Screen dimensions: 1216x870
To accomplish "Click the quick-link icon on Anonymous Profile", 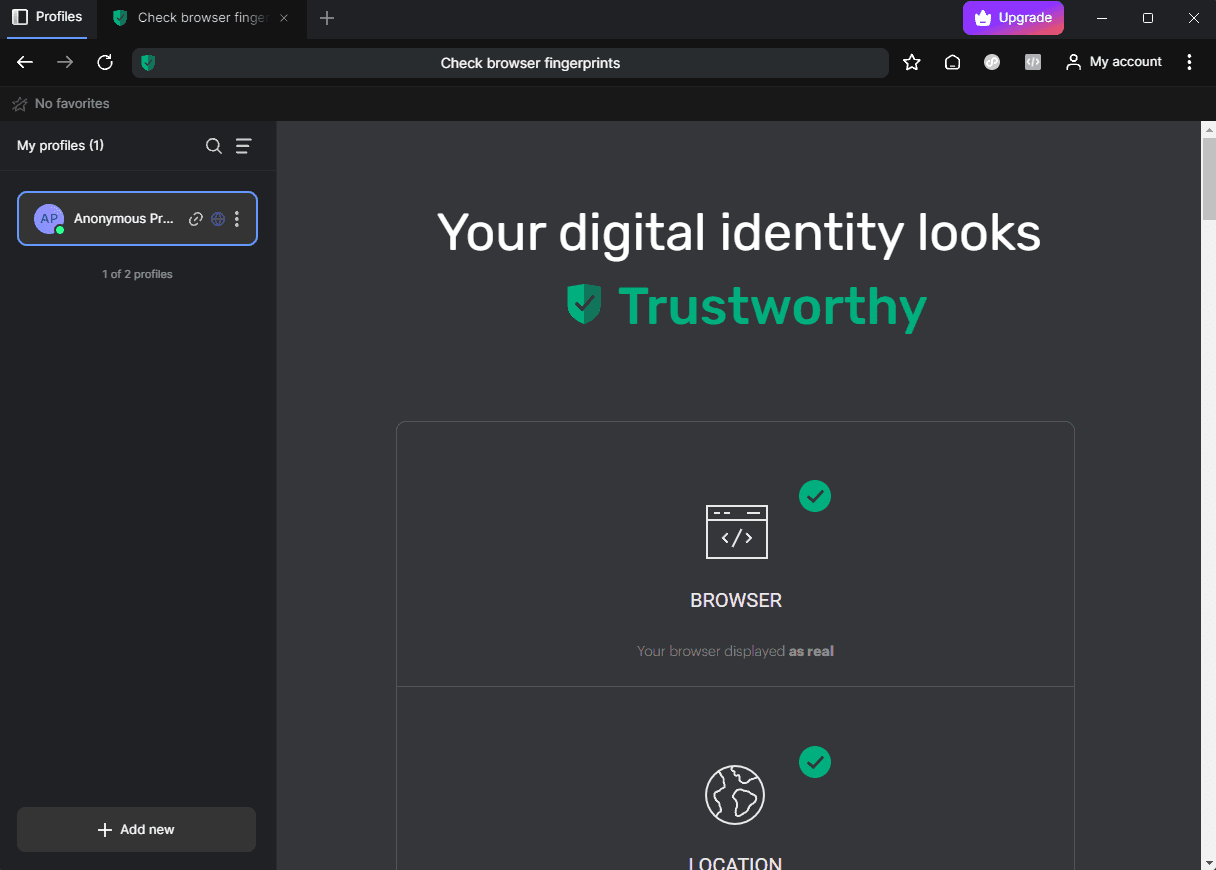I will pyautogui.click(x=196, y=218).
